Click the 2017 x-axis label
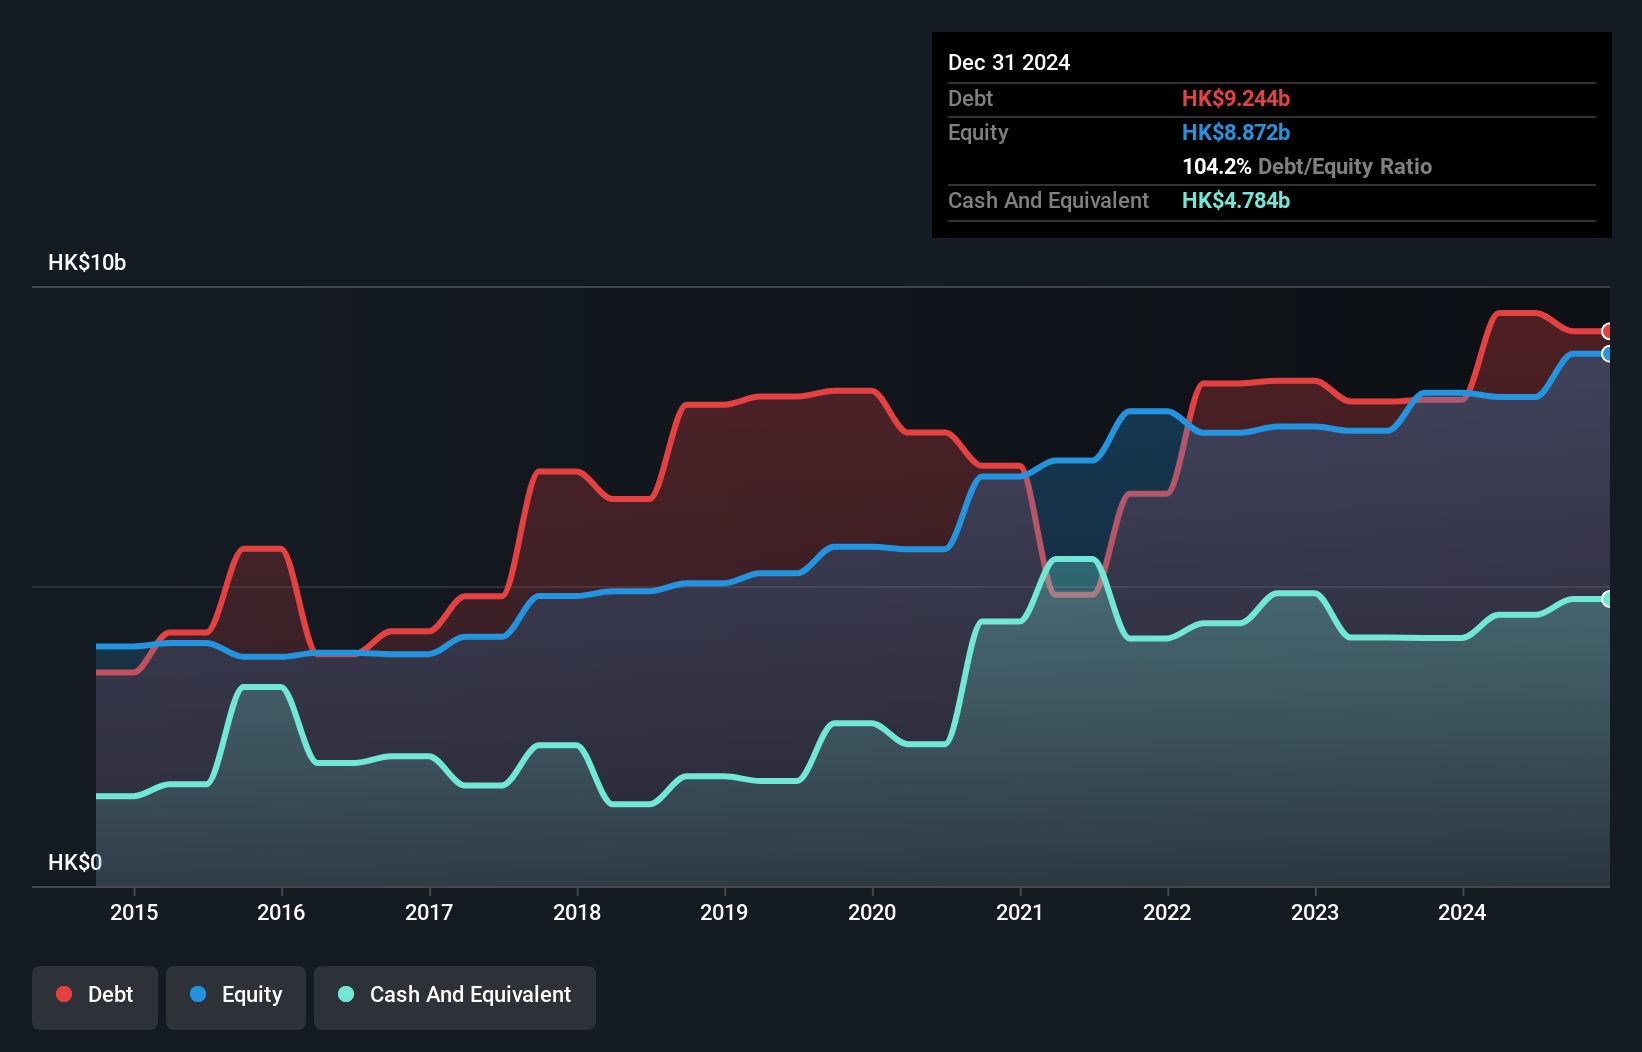 [x=429, y=912]
